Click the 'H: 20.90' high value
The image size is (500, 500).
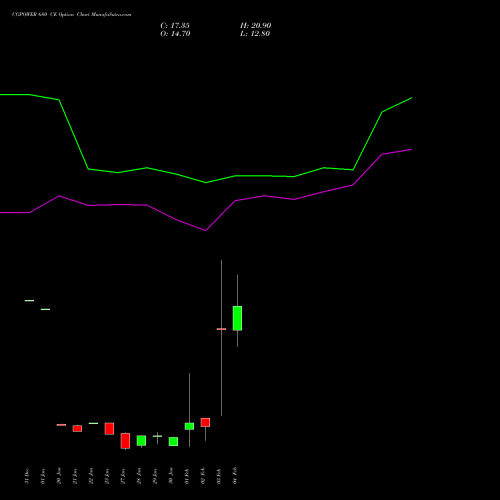[x=255, y=26]
